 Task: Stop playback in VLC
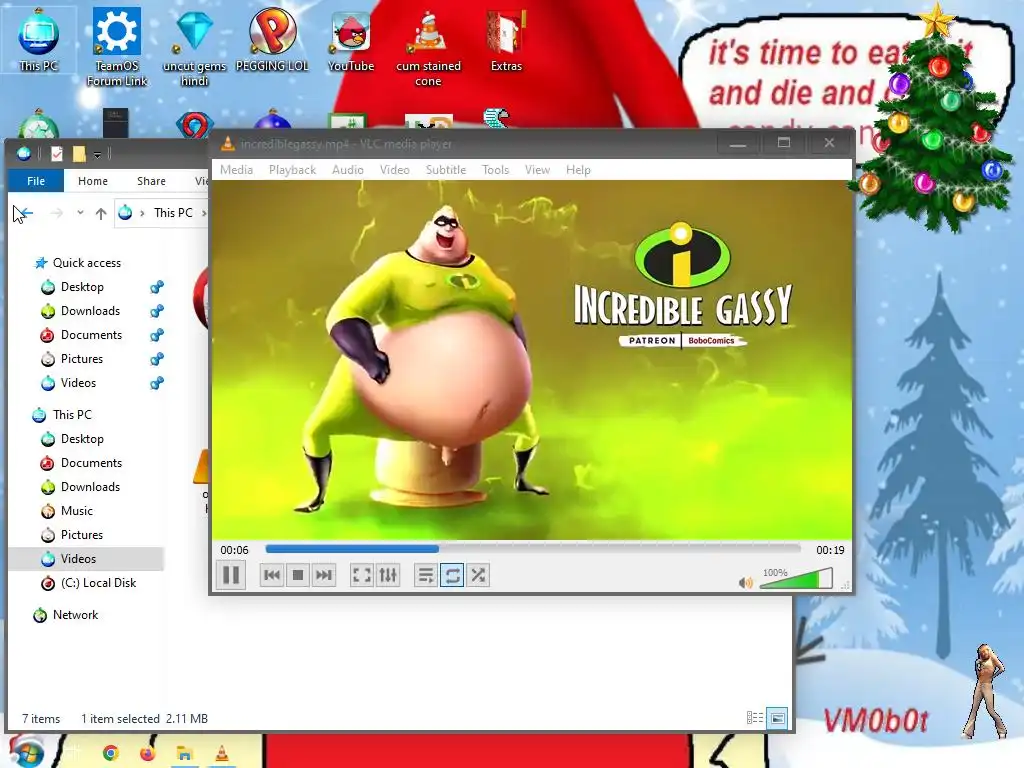coord(298,575)
